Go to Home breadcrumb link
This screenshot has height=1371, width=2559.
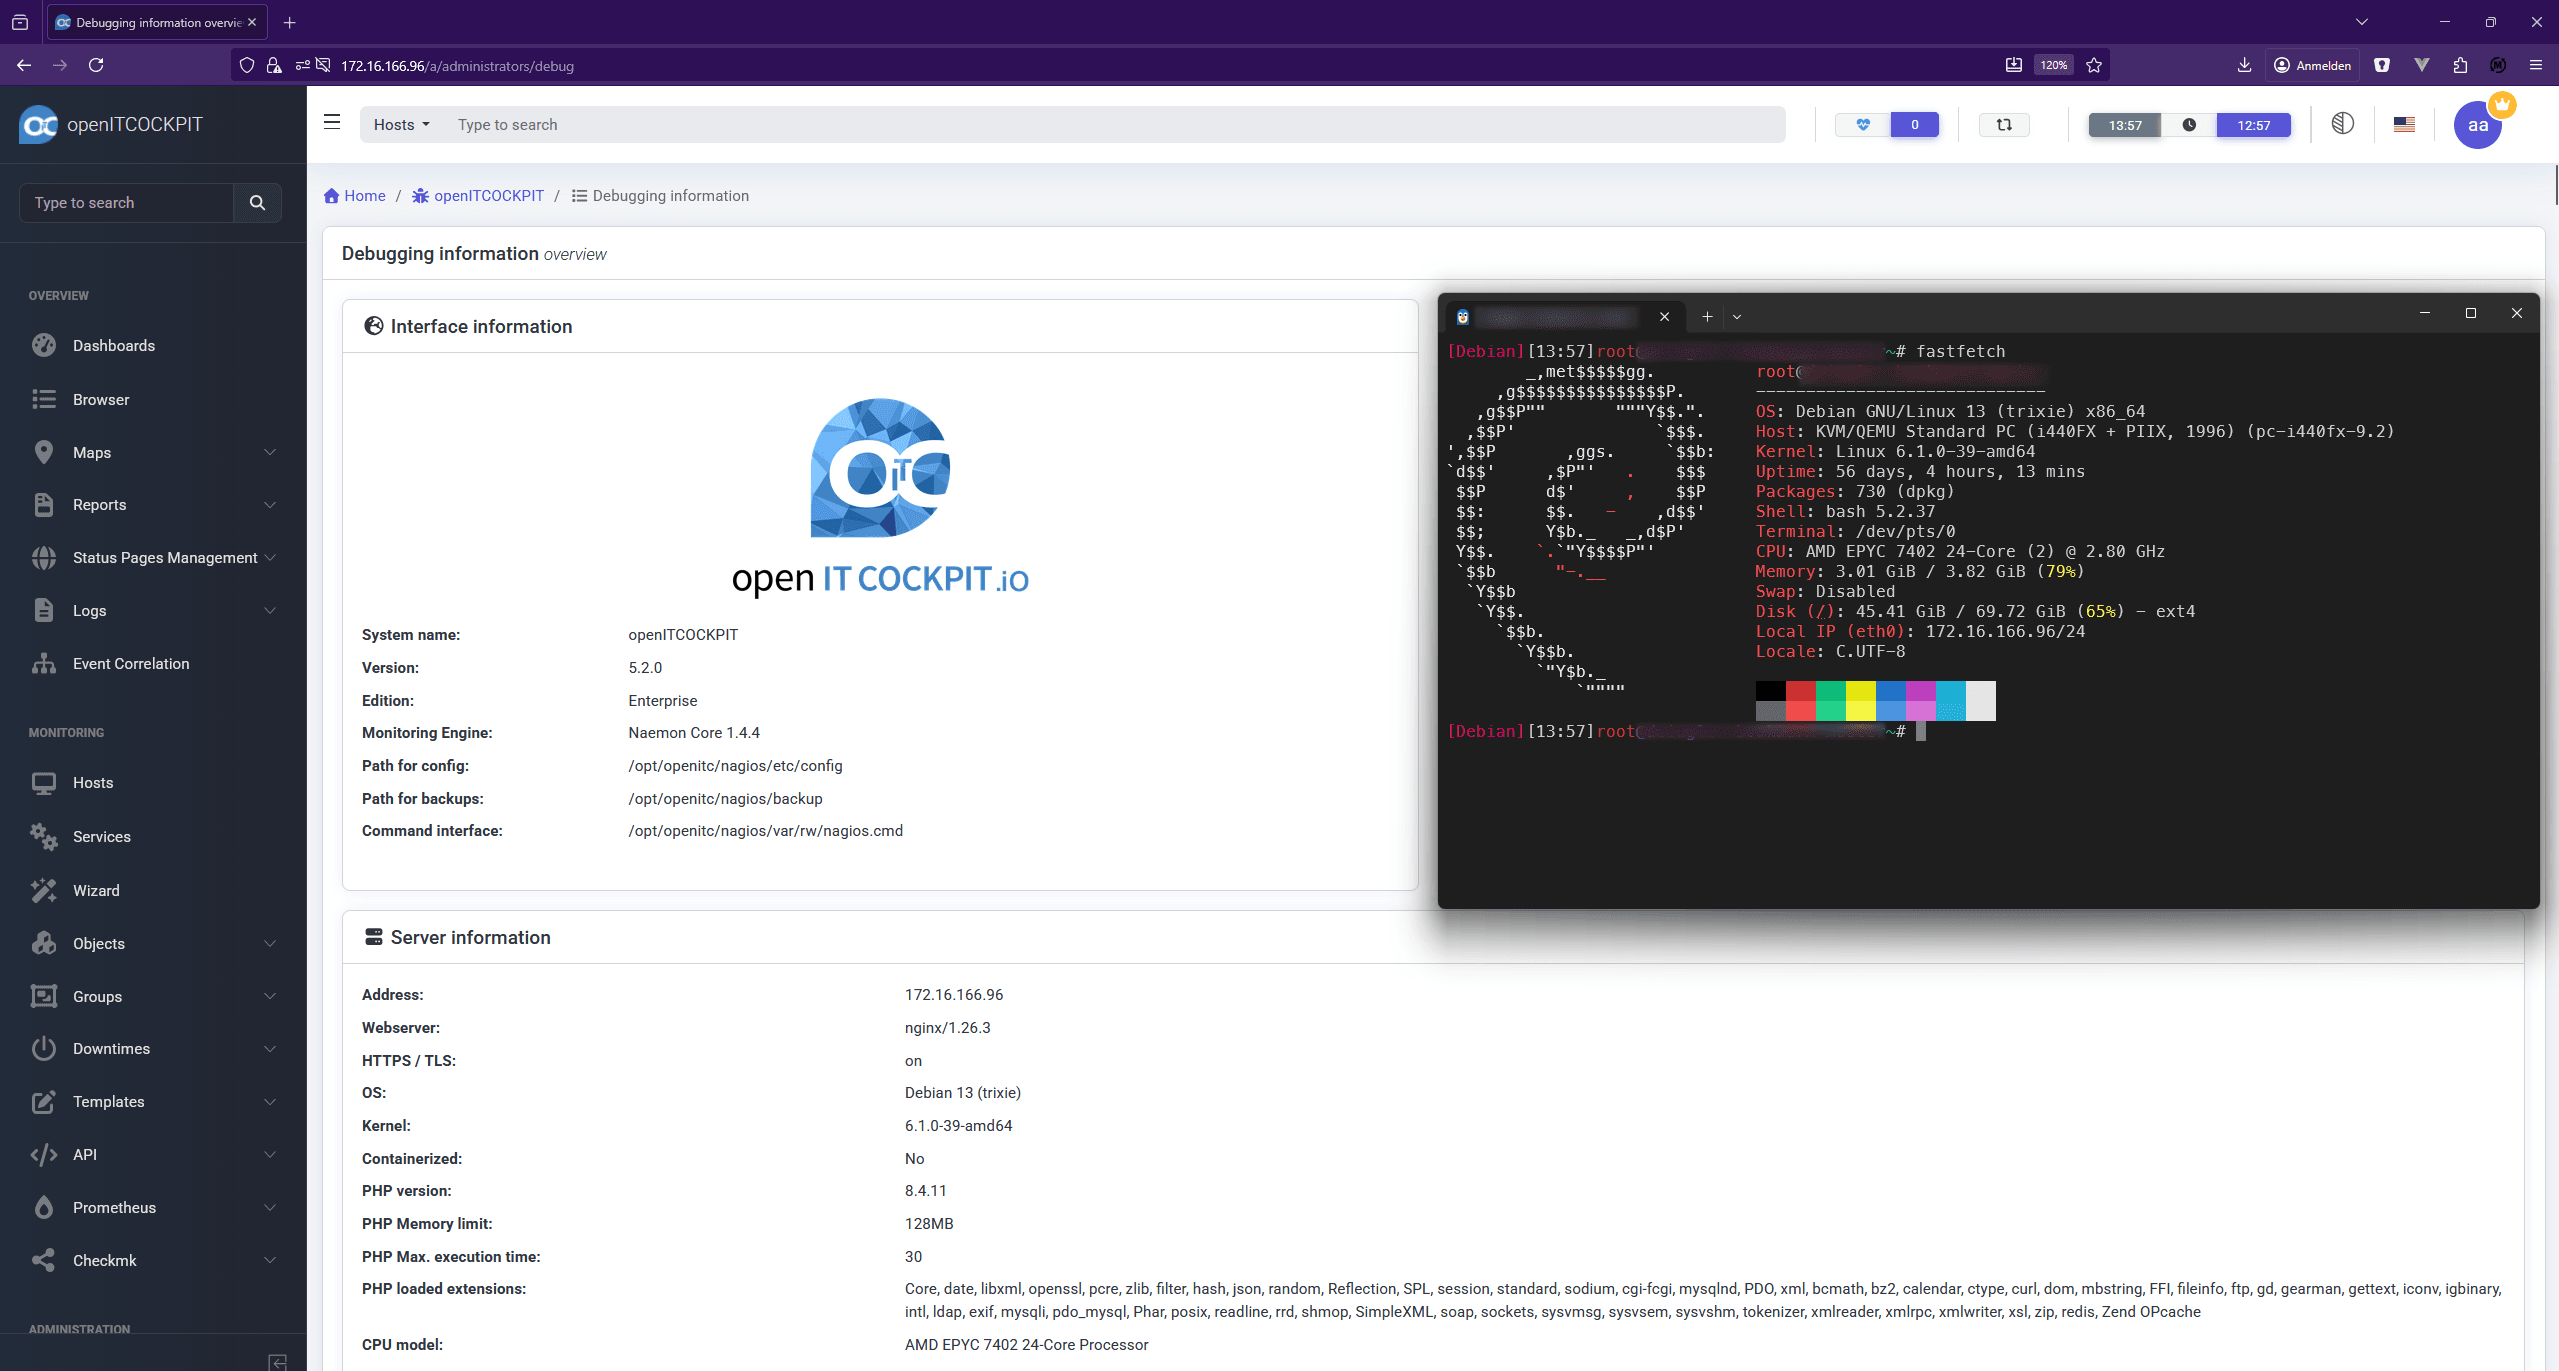point(355,196)
